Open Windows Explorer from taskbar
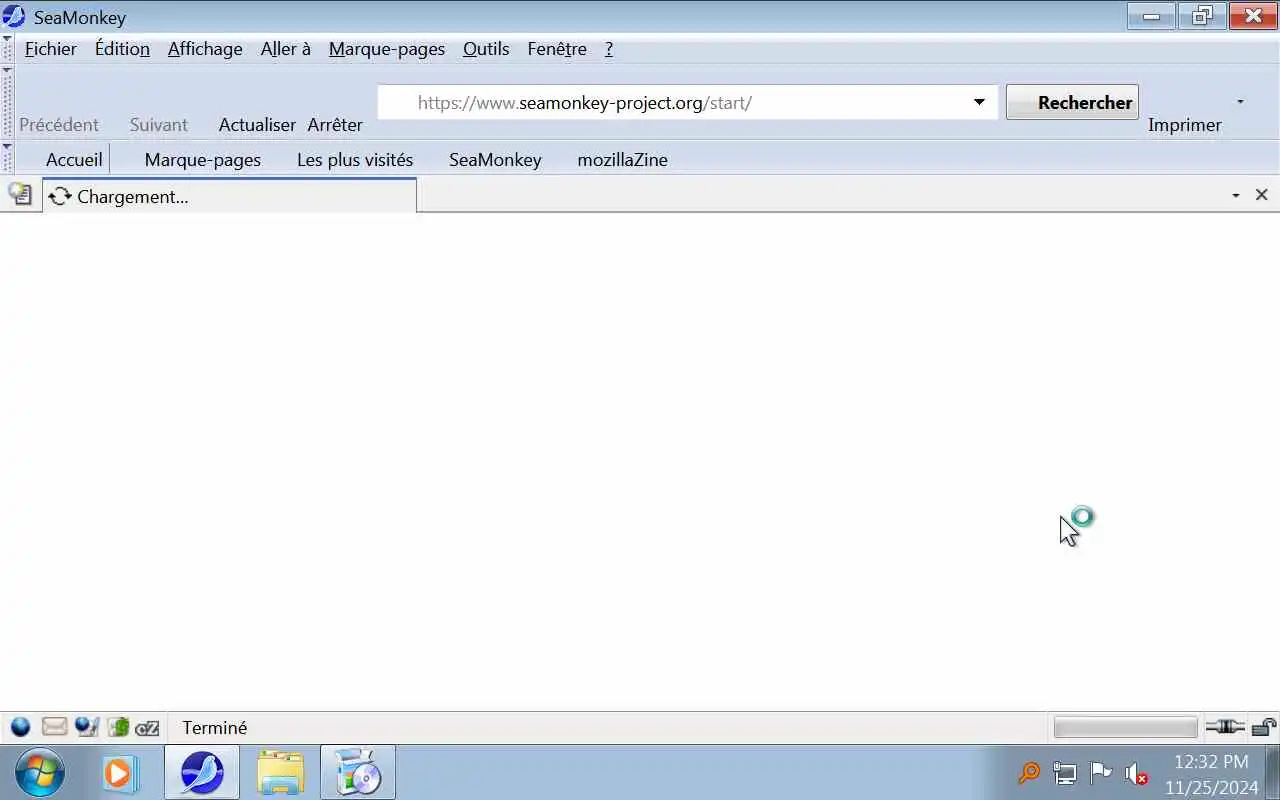The height and width of the screenshot is (800, 1280). tap(280, 773)
